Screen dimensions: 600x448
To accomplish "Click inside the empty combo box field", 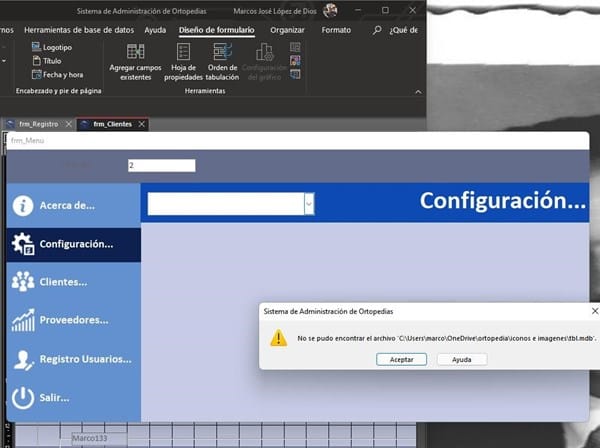I will pos(226,204).
